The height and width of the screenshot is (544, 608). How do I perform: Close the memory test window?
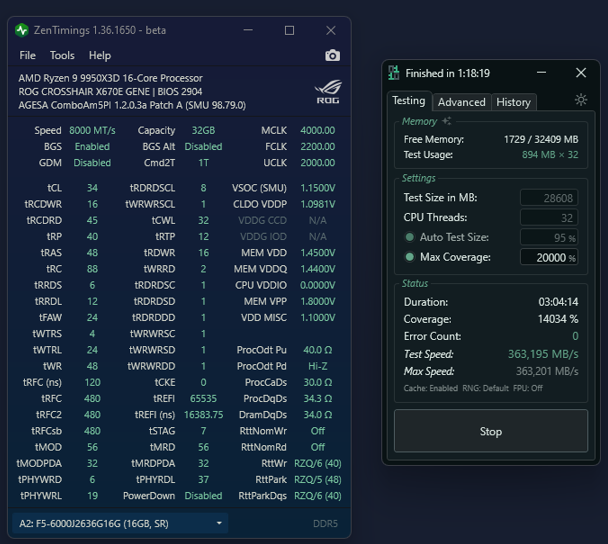pos(580,73)
